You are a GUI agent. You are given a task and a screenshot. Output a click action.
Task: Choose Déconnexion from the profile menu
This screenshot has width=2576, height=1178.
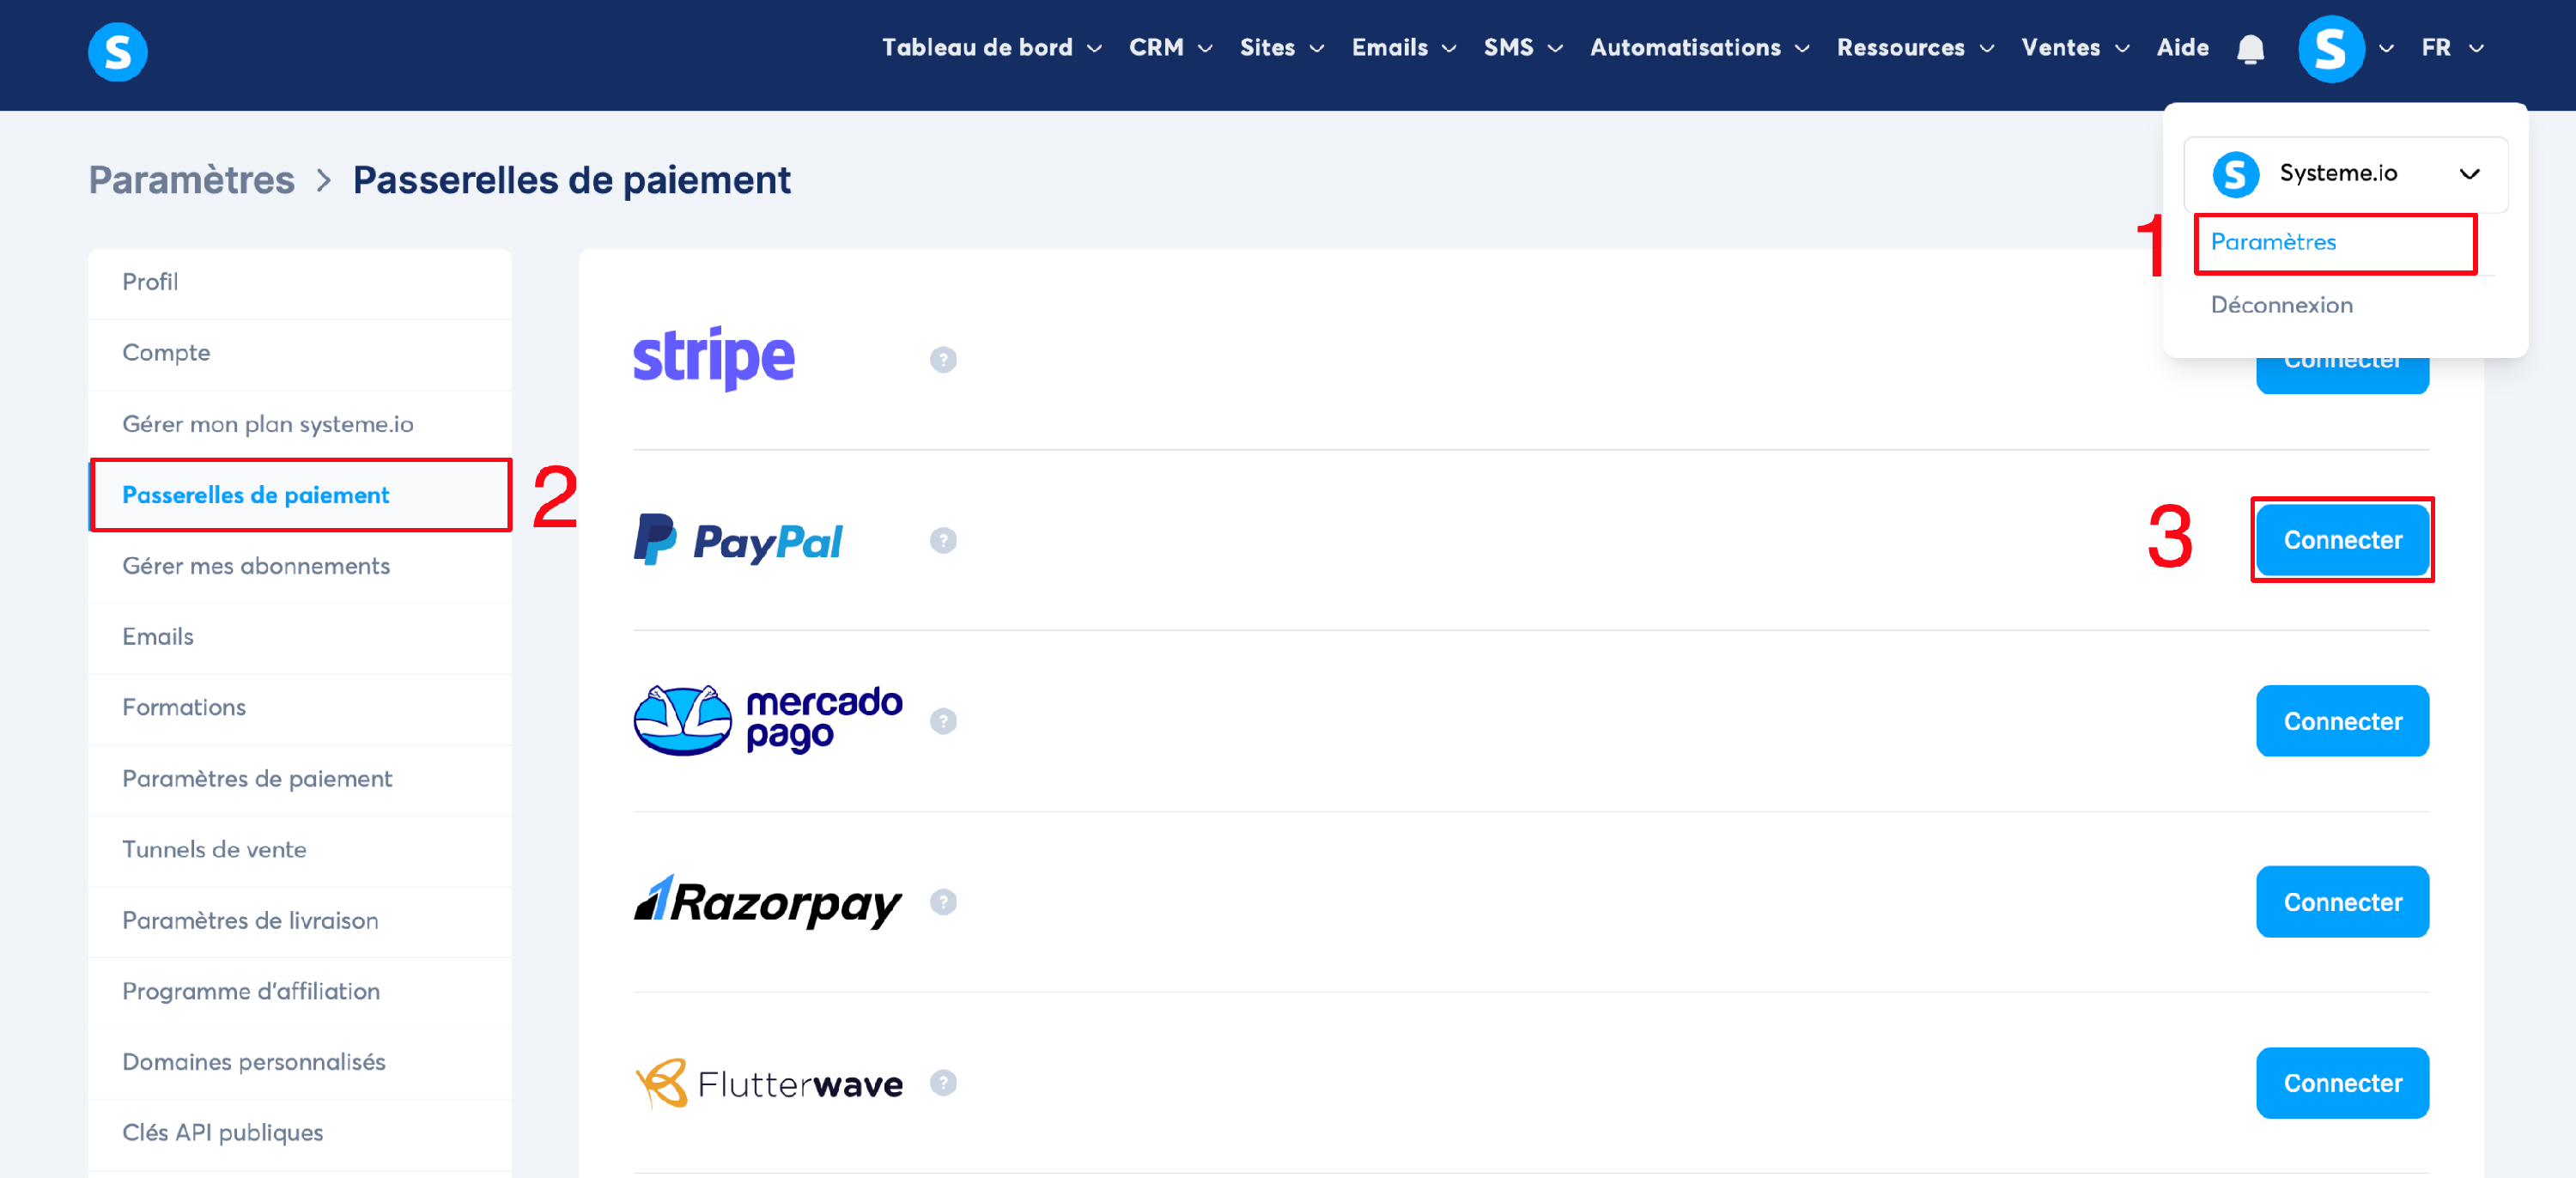2281,305
